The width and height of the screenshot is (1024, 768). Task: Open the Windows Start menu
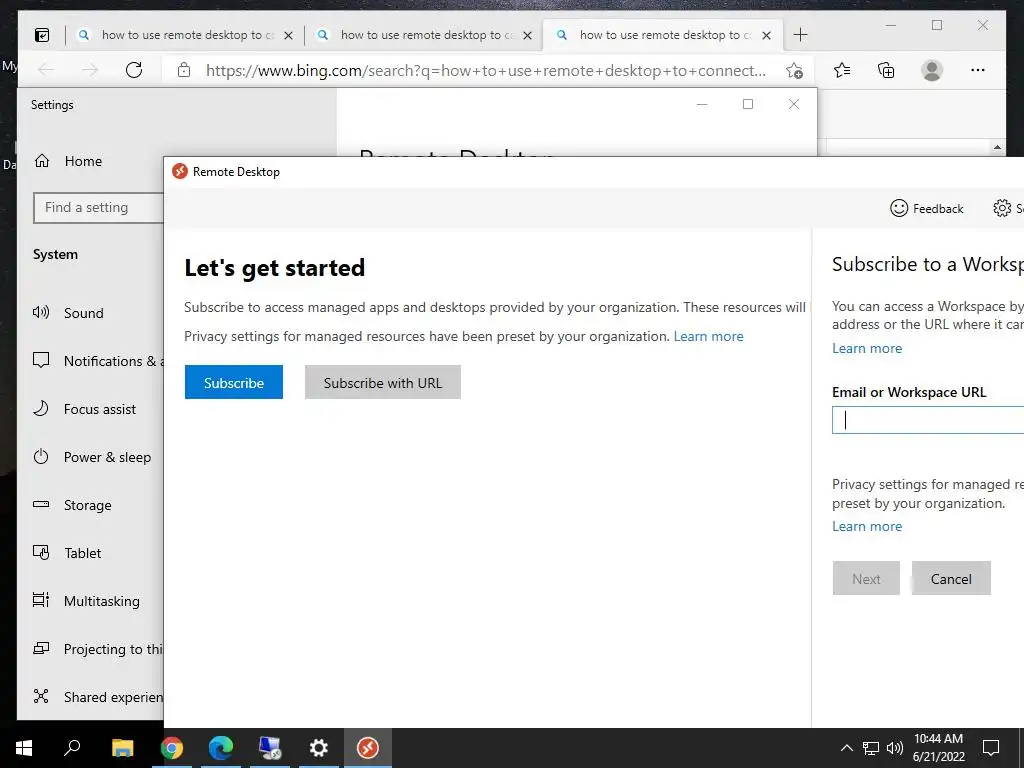24,748
